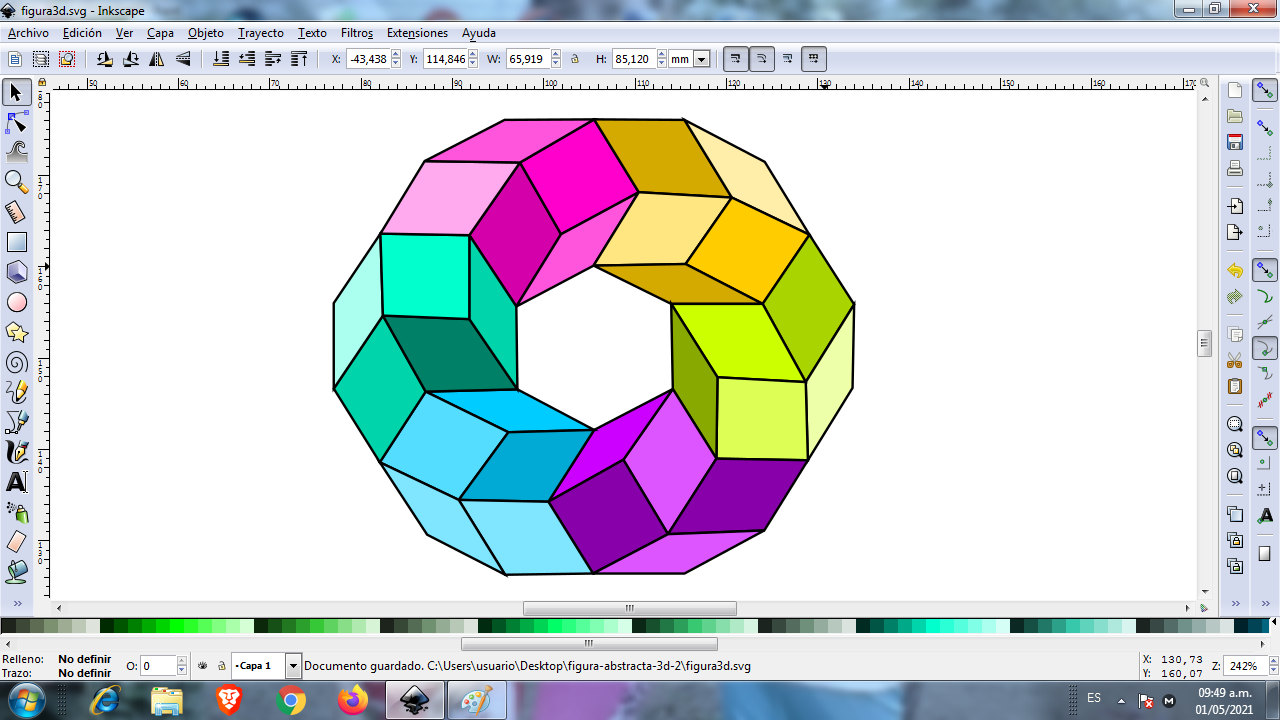Click Select All in All Layers icon

41,59
